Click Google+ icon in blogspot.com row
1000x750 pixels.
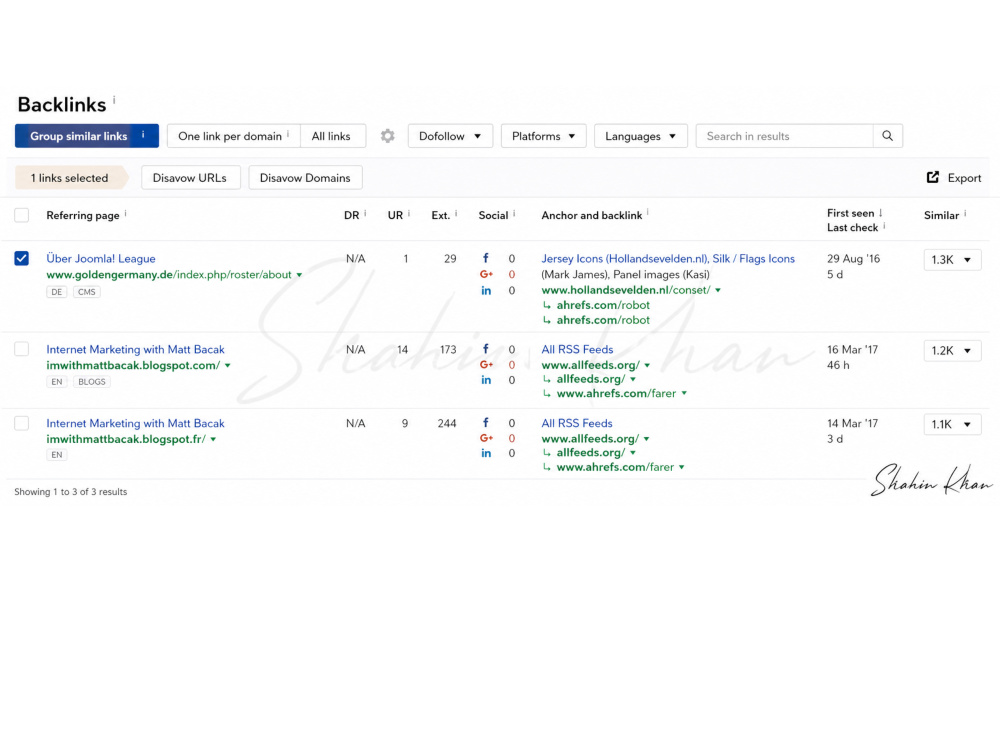[486, 365]
